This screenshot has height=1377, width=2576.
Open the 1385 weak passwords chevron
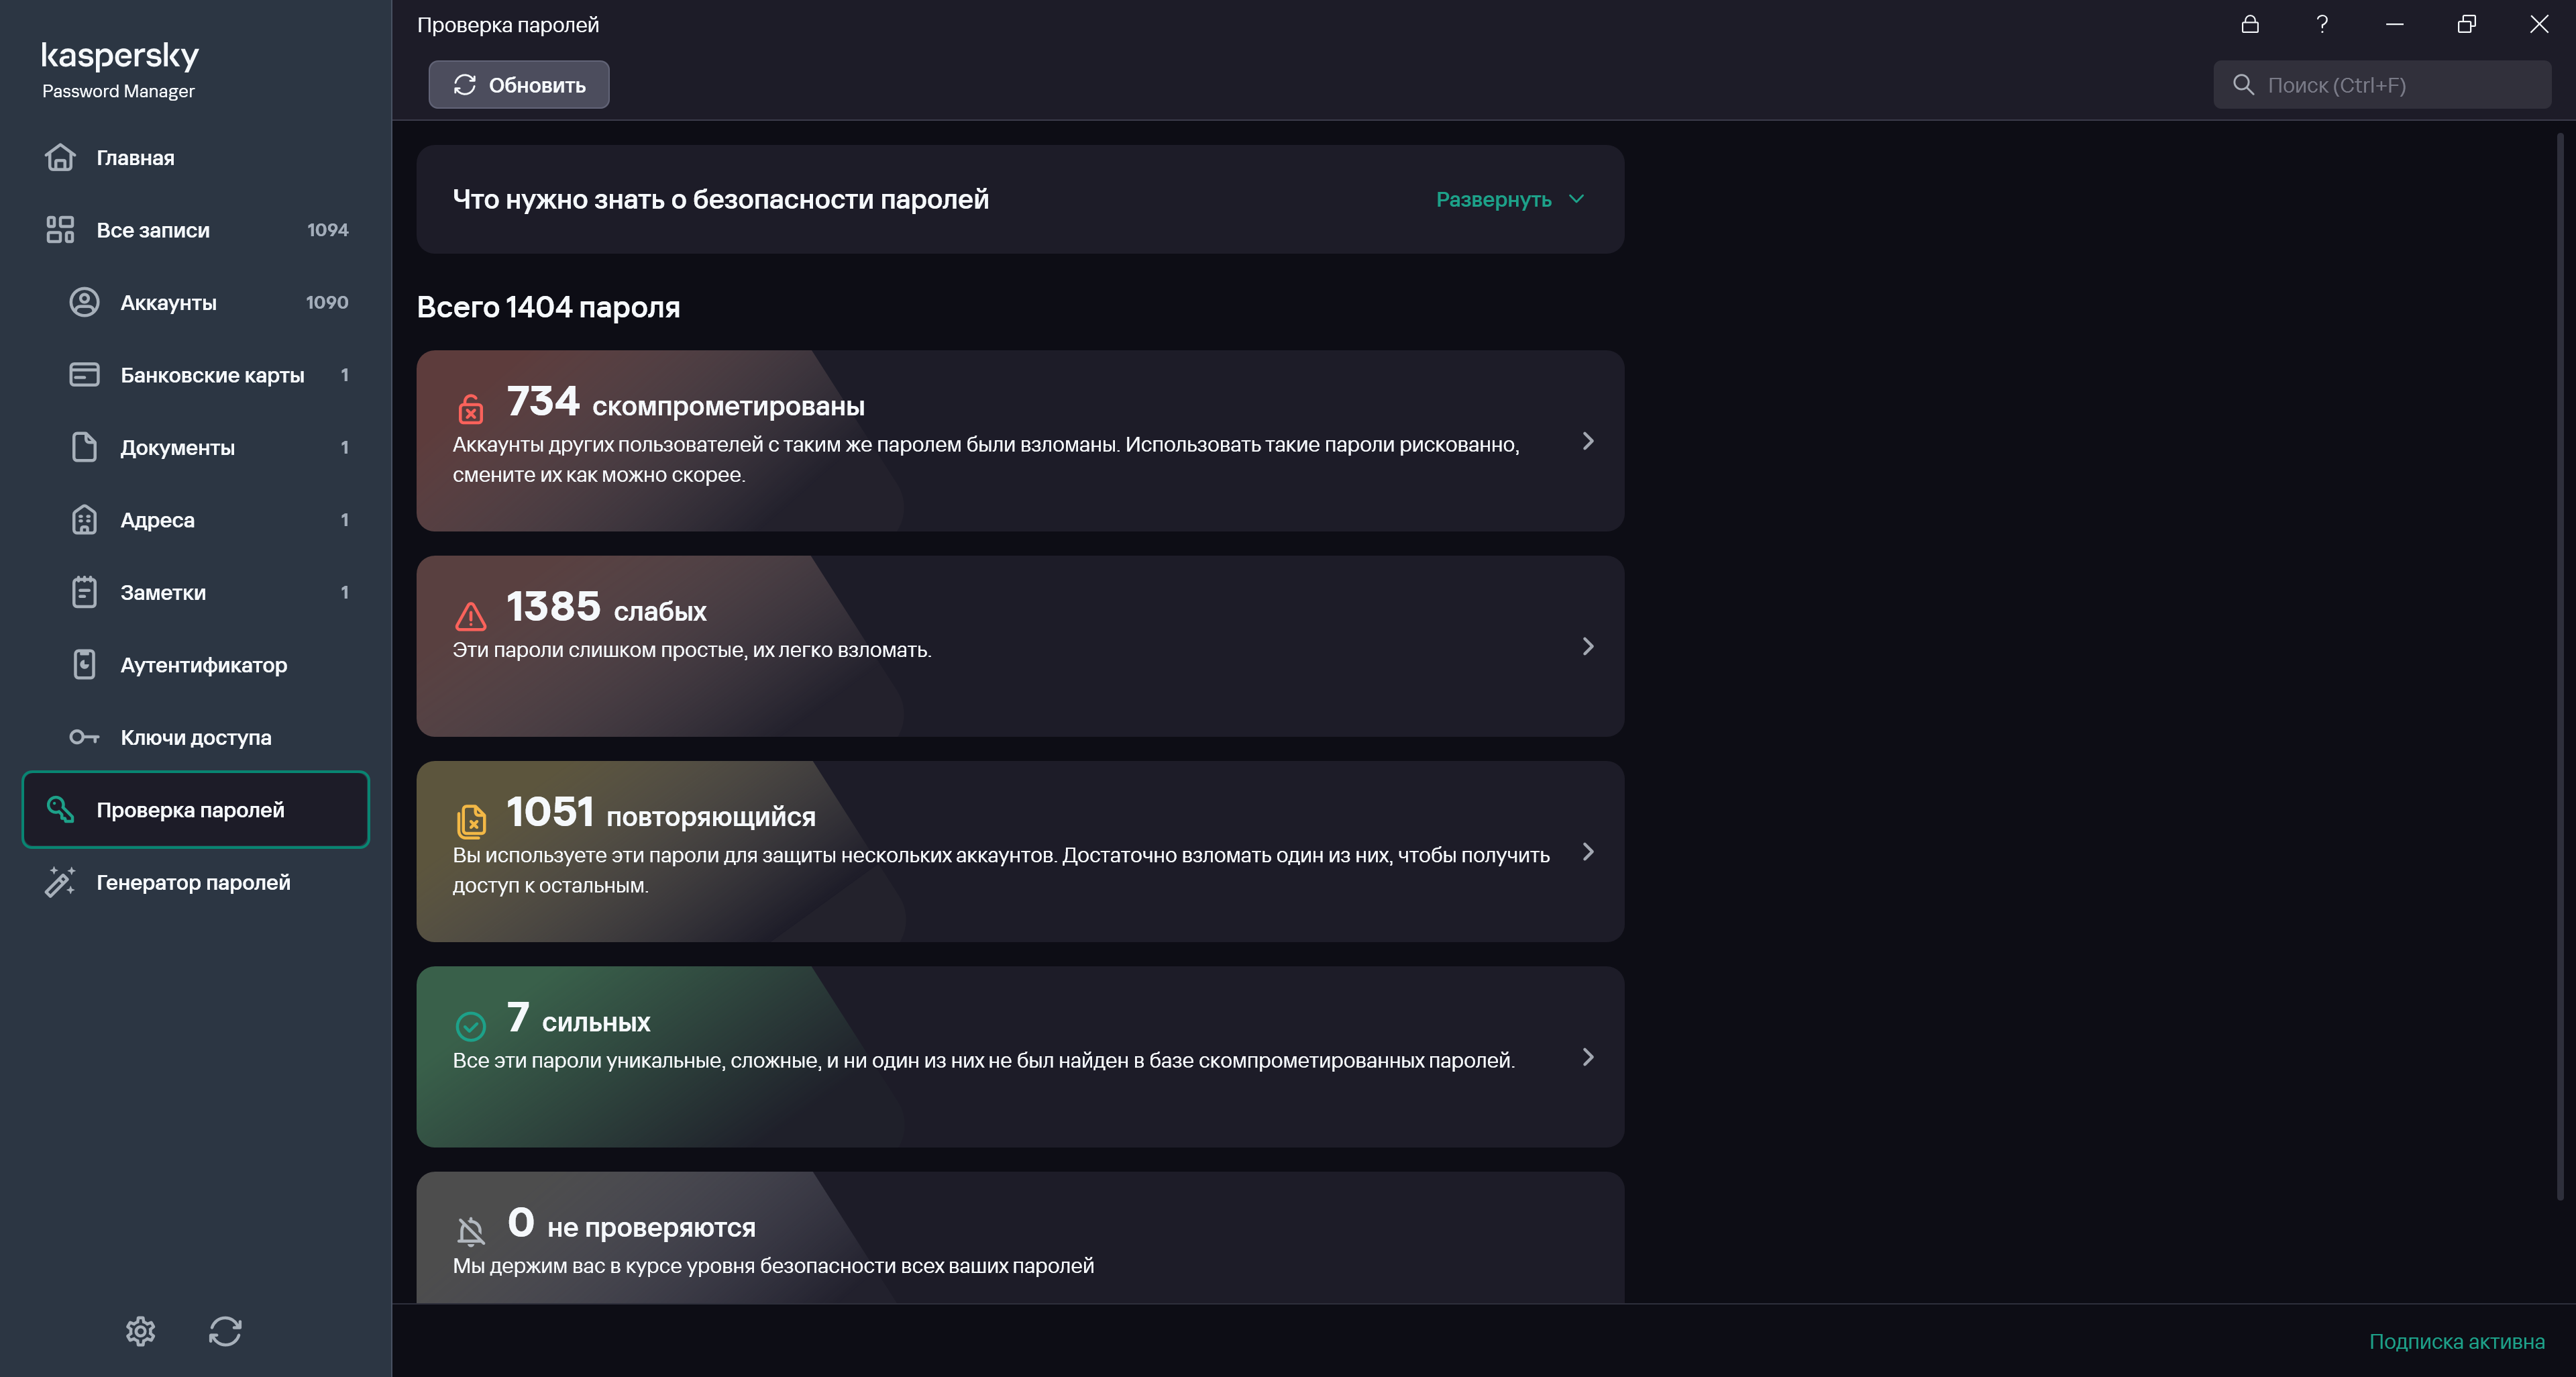coord(1588,646)
